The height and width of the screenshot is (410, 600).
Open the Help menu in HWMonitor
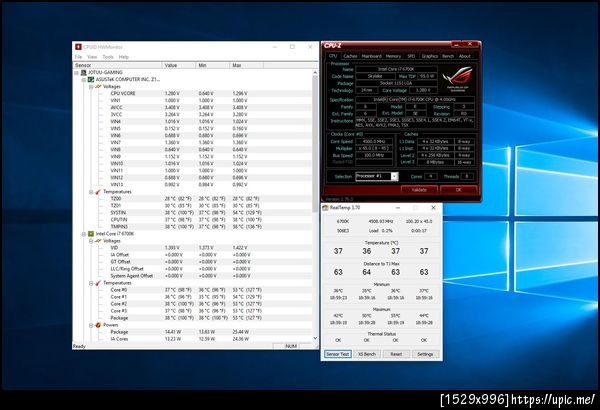124,57
